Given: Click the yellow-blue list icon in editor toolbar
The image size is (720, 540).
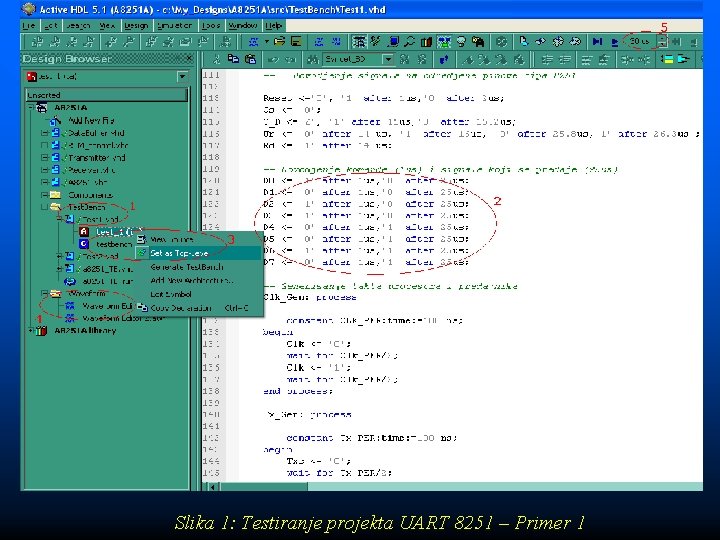Looking at the screenshot, I should pyautogui.click(x=666, y=59).
